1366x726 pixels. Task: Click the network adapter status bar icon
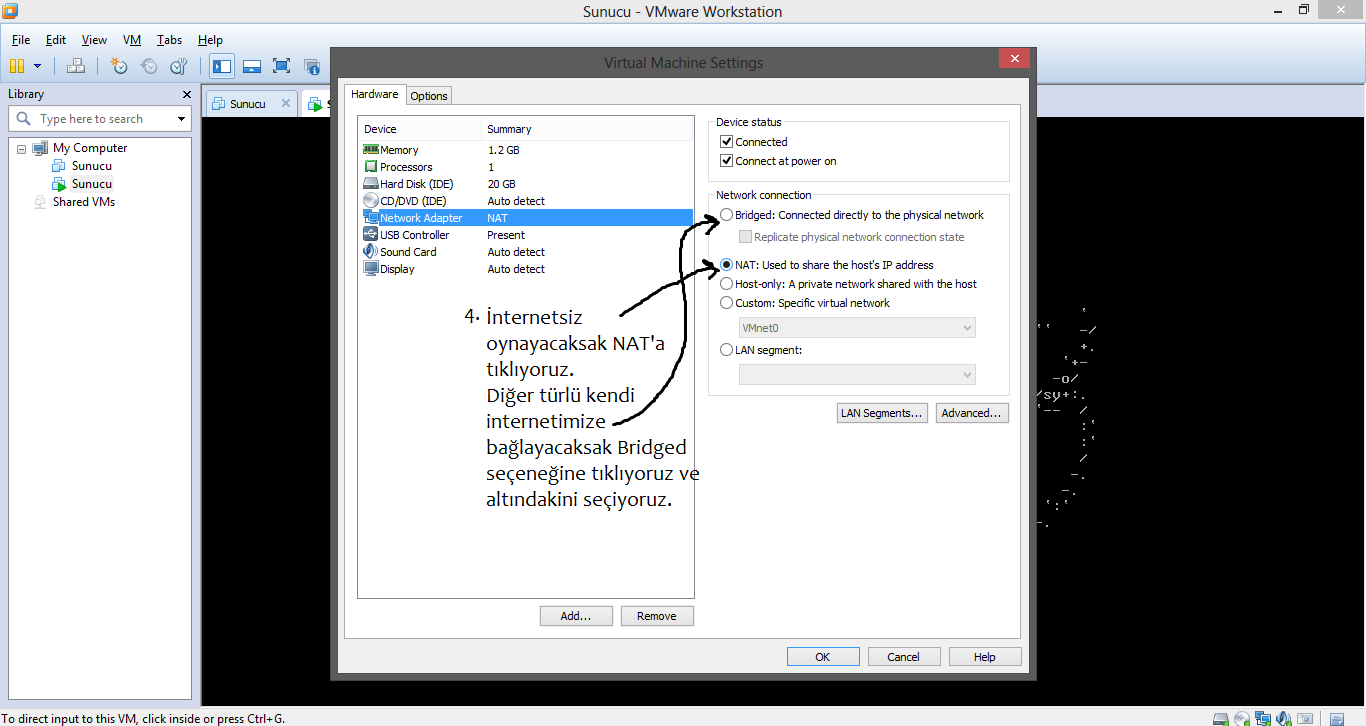[x=1263, y=718]
